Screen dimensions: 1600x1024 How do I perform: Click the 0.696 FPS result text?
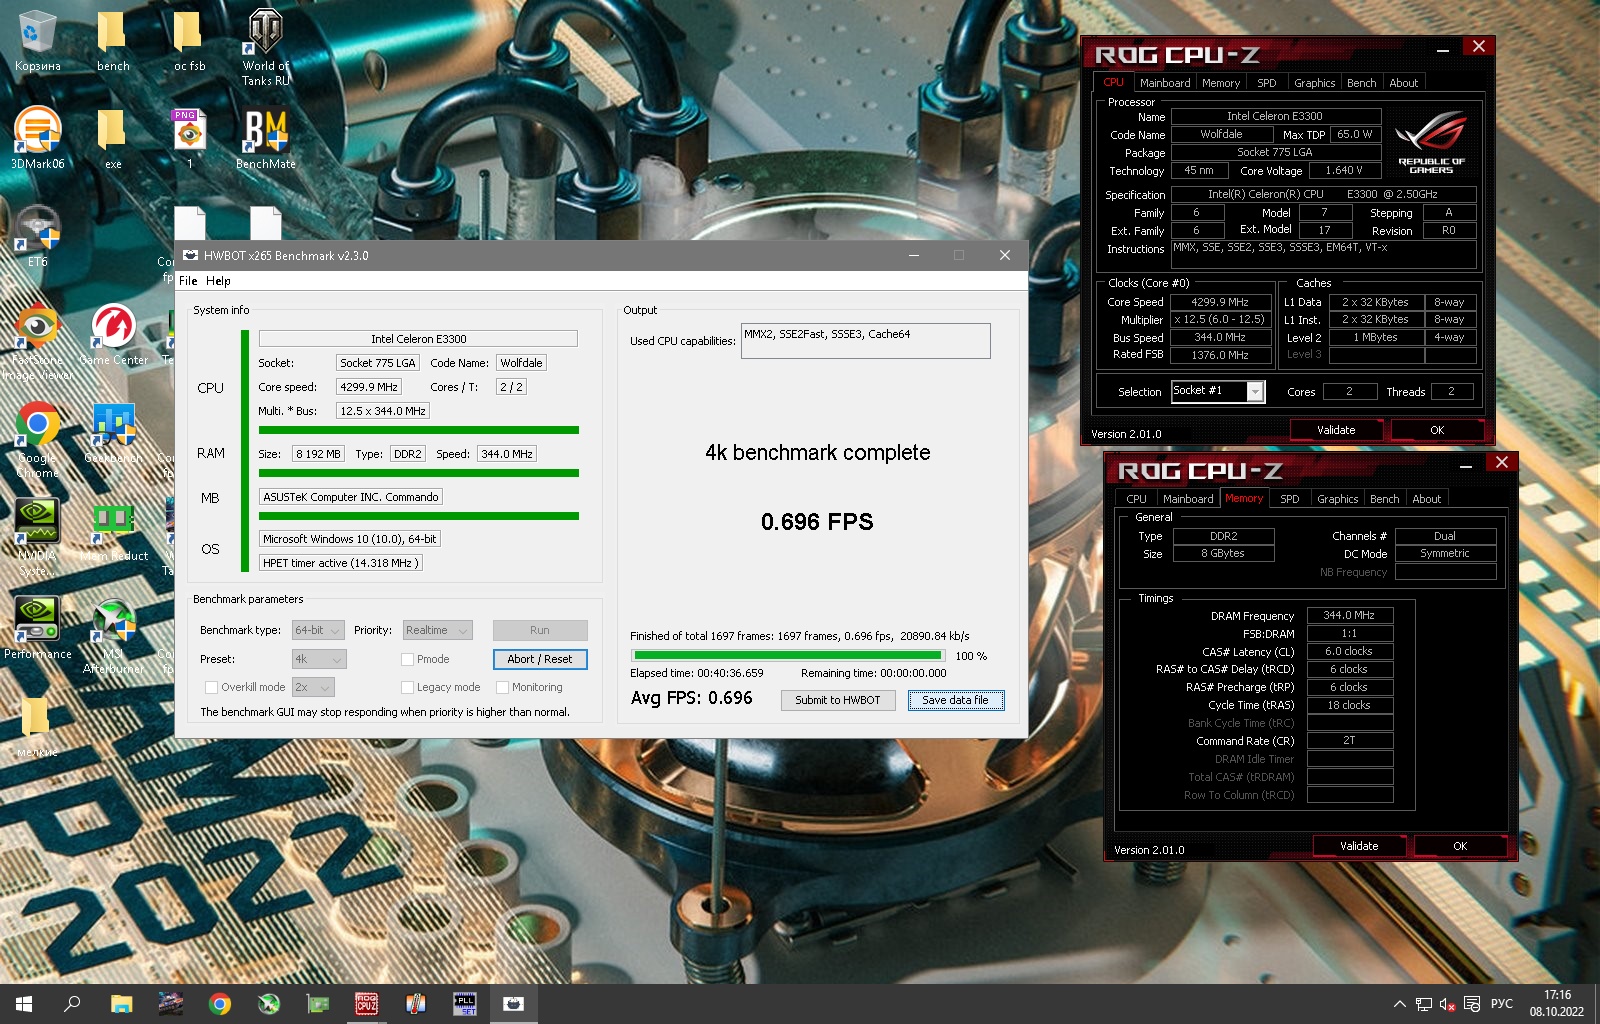(x=817, y=522)
